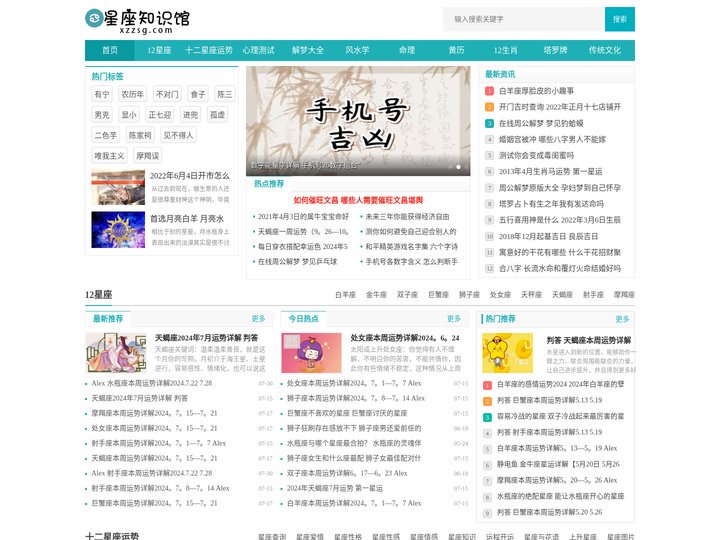Open yellow star thumbnail for 天蝎座本周运势详解
720x540 pixels.
(x=507, y=353)
